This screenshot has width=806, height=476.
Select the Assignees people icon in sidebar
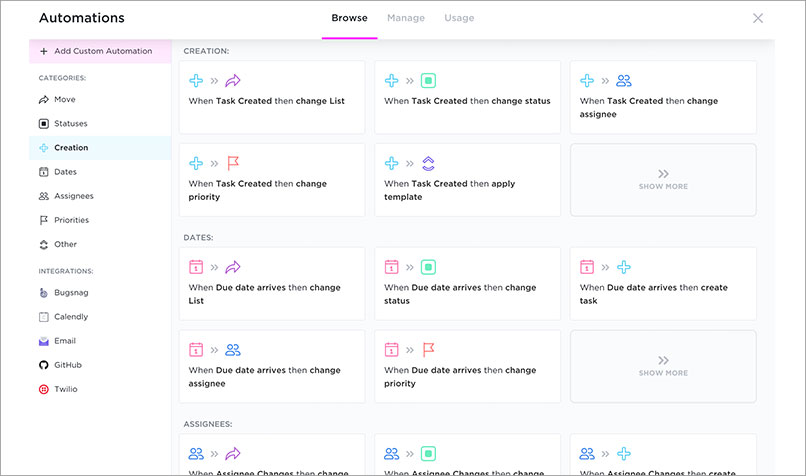pos(44,196)
